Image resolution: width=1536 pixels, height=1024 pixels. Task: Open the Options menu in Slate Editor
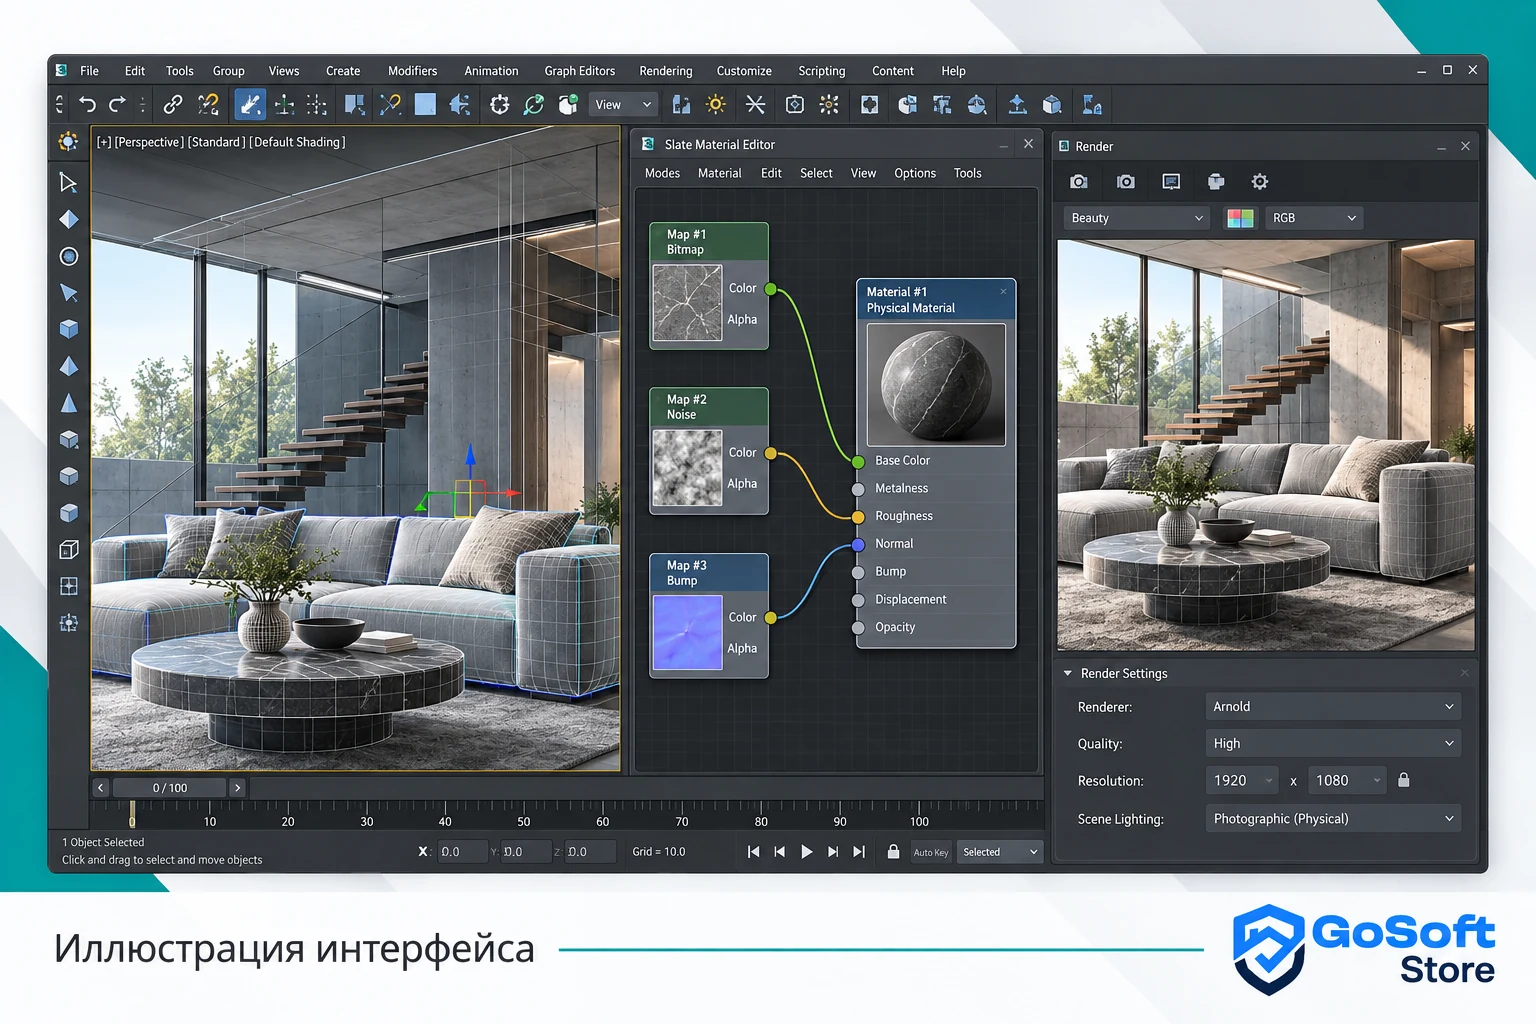tap(915, 173)
